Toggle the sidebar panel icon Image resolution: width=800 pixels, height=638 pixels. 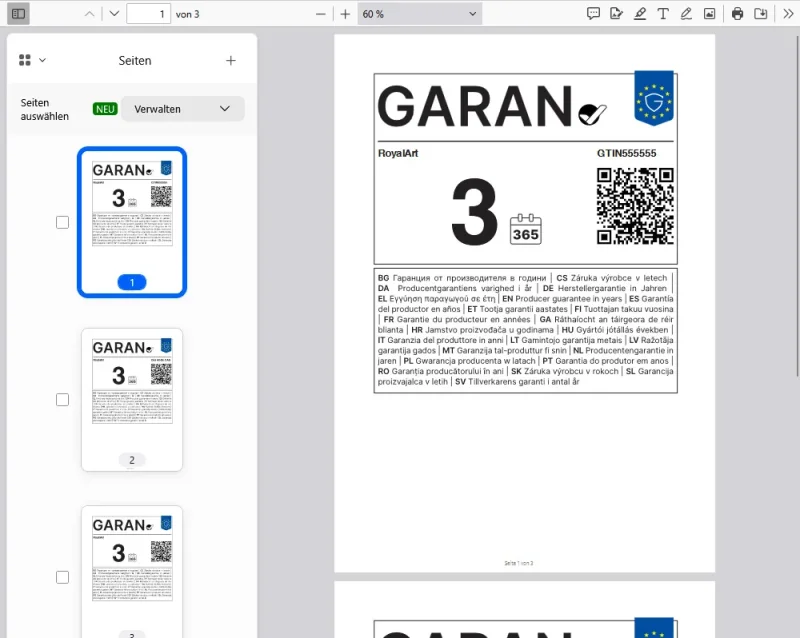click(18, 14)
